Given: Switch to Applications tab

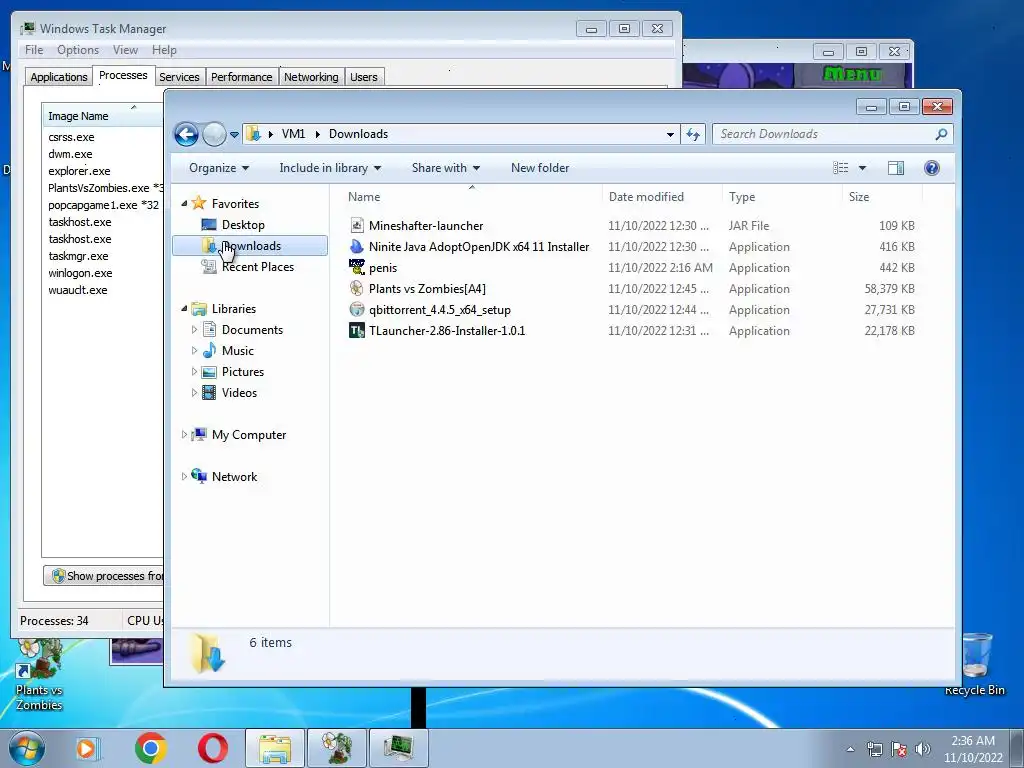Looking at the screenshot, I should [59, 77].
